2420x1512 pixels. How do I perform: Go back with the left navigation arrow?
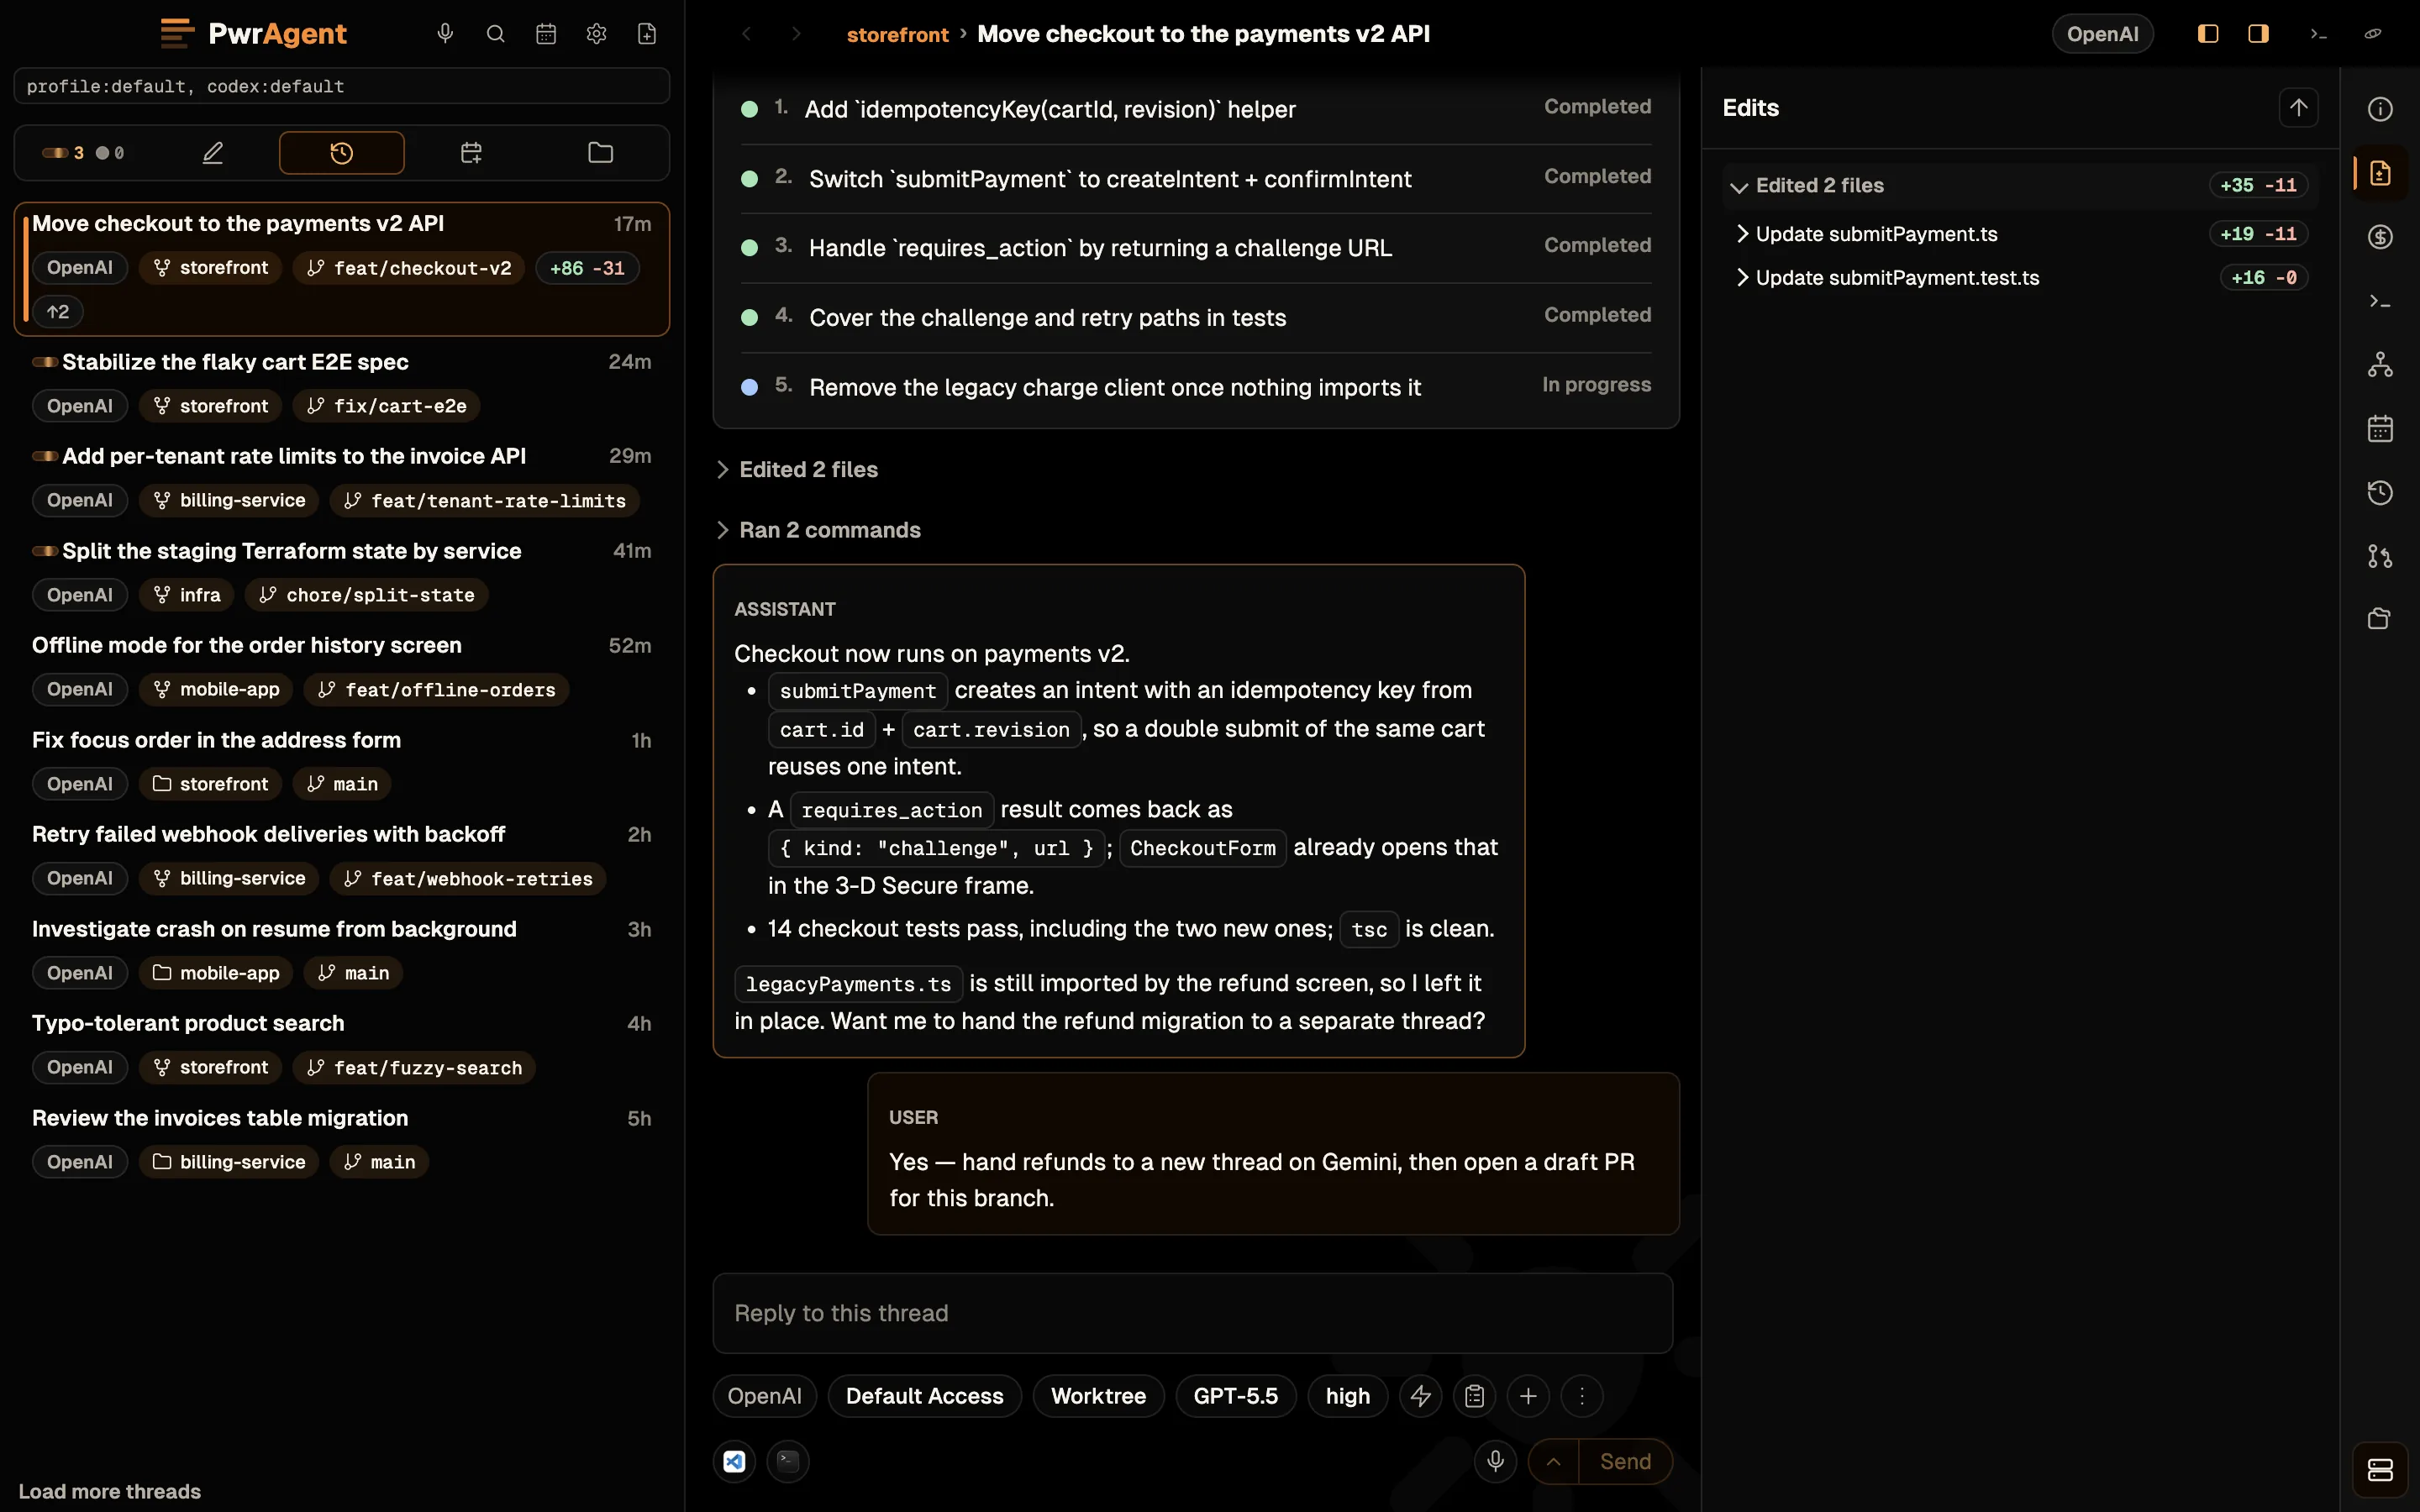tap(746, 34)
